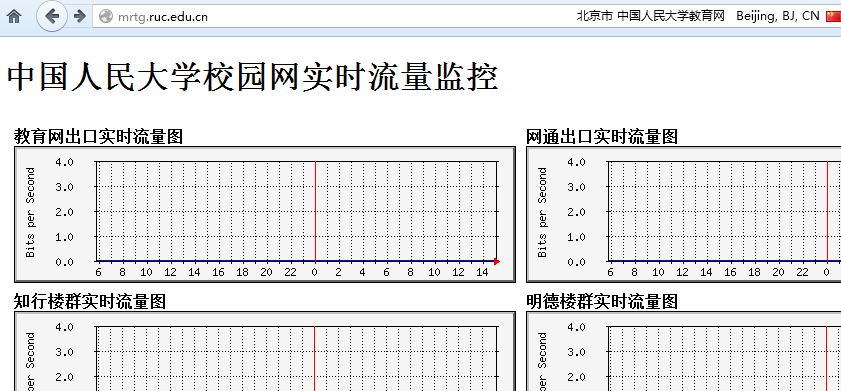841x391 pixels.
Task: Navigate back with the back arrow
Action: [51, 17]
